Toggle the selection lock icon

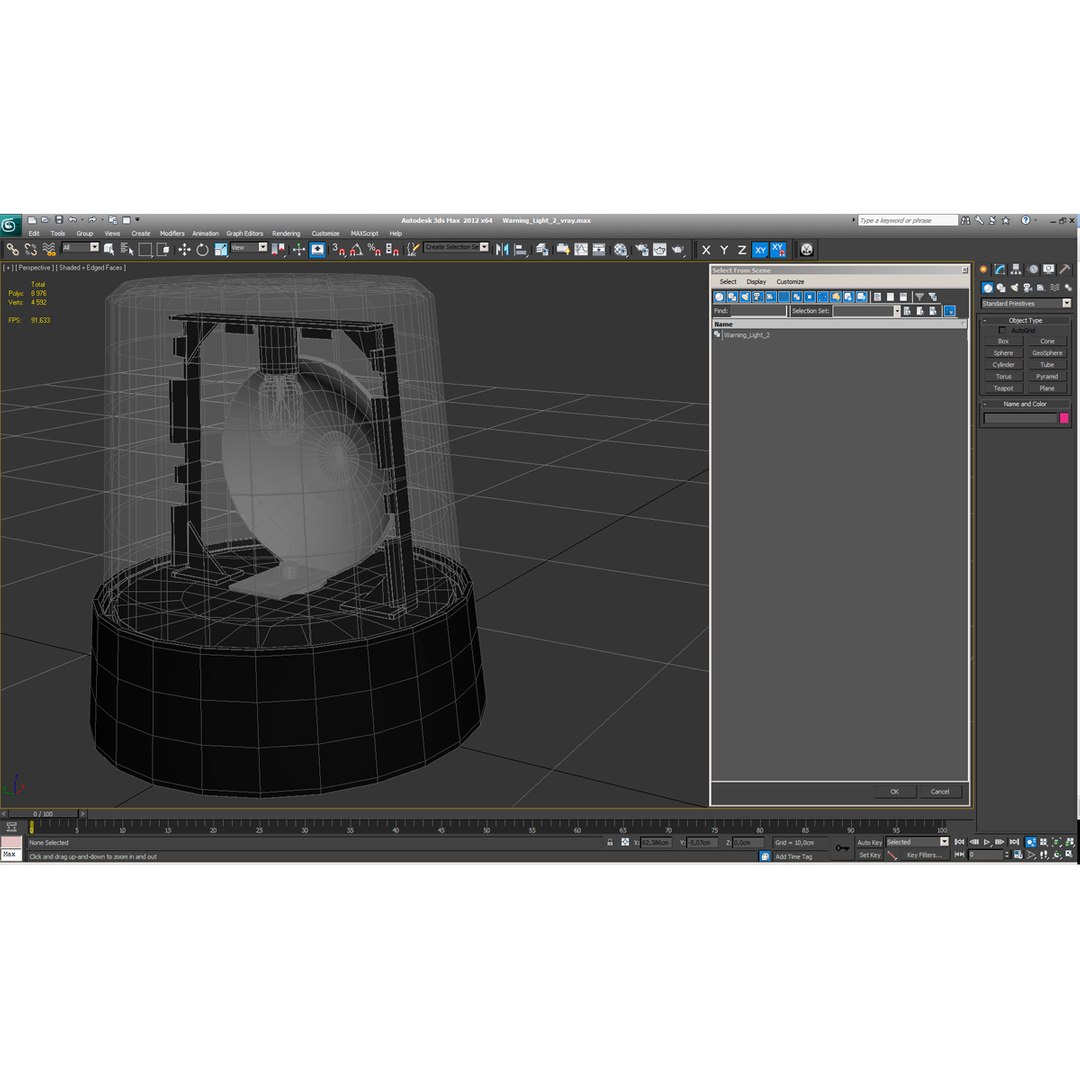[x=610, y=842]
